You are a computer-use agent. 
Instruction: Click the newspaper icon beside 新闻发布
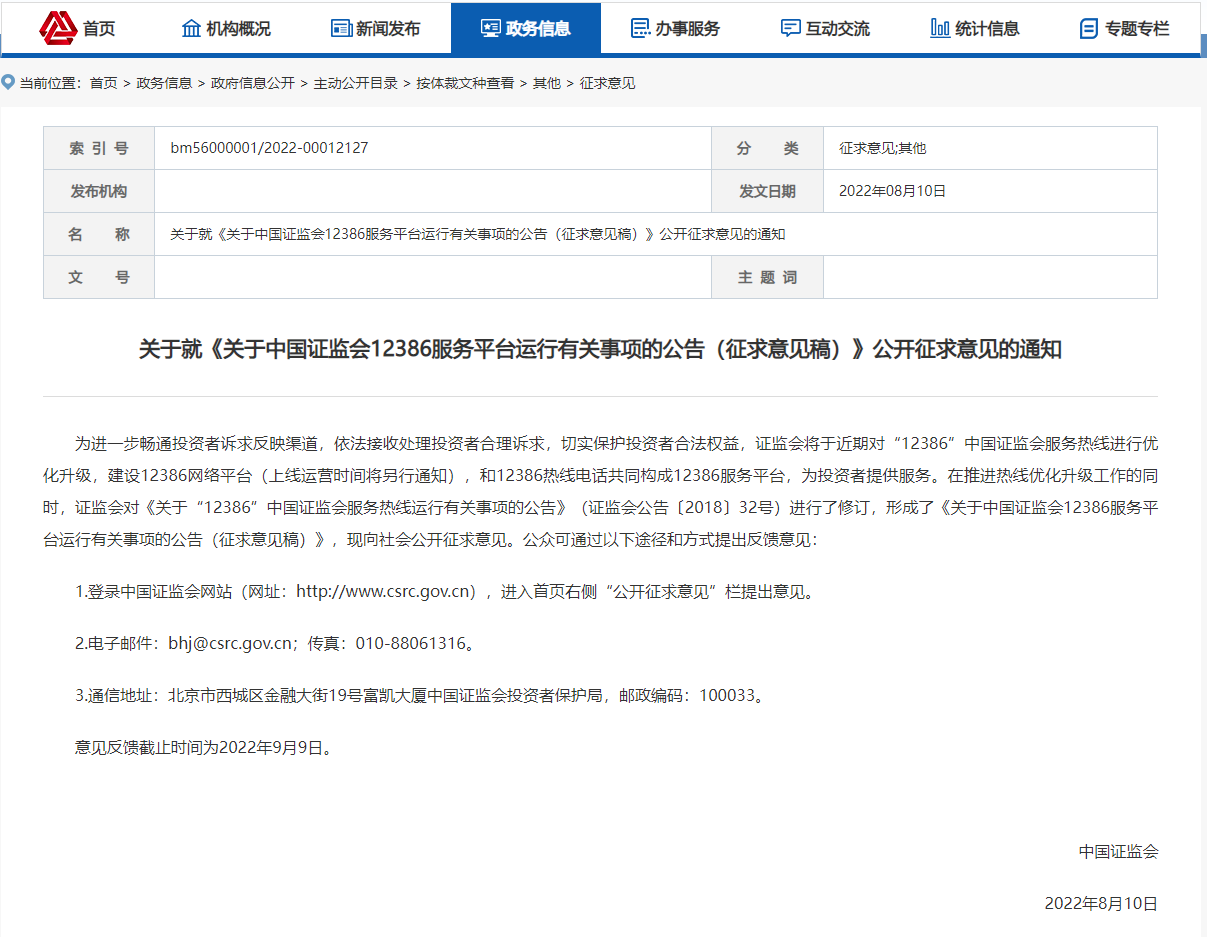pyautogui.click(x=341, y=28)
